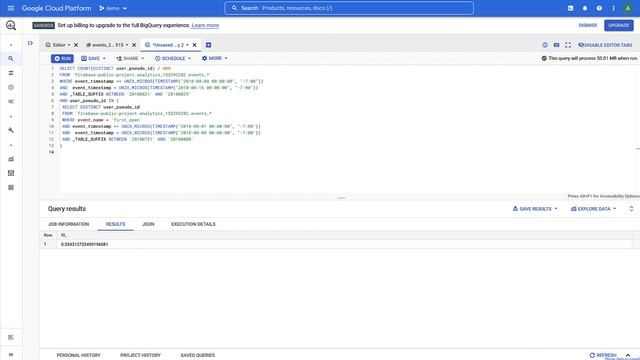This screenshot has height=360, width=640.
Task: Follow the Learn more link
Action: coord(205,25)
